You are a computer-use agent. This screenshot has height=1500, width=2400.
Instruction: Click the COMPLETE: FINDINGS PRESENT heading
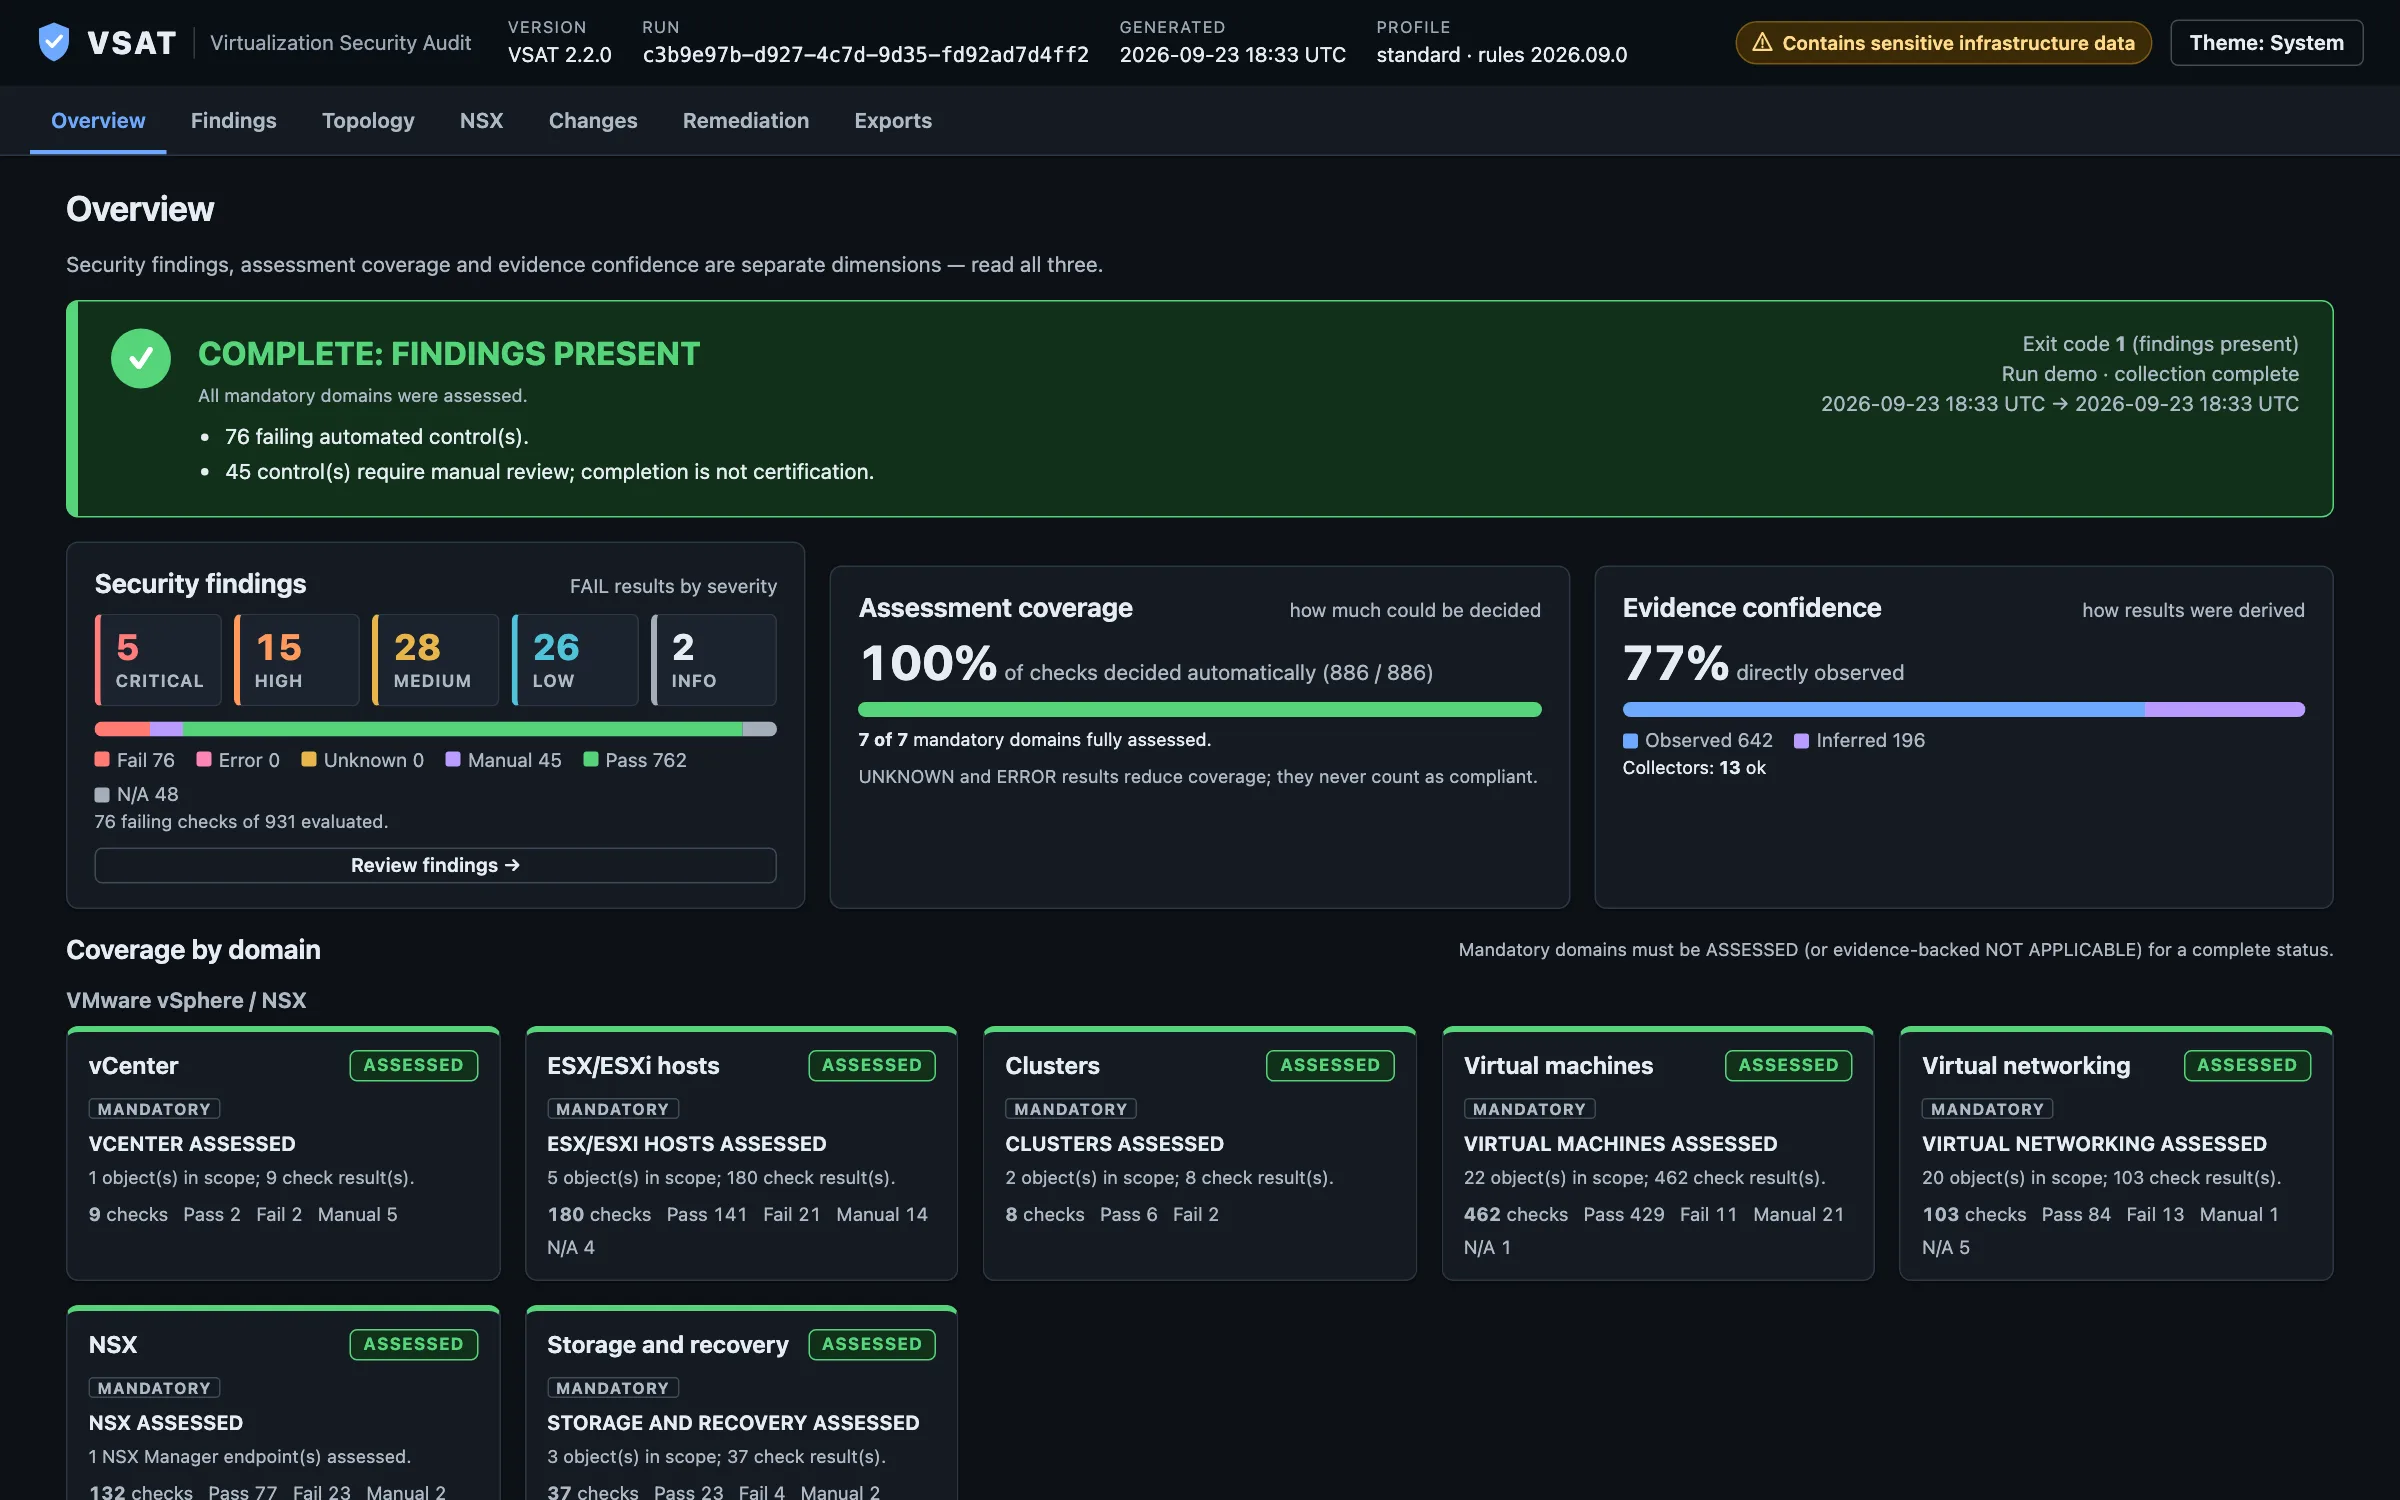pyautogui.click(x=449, y=353)
